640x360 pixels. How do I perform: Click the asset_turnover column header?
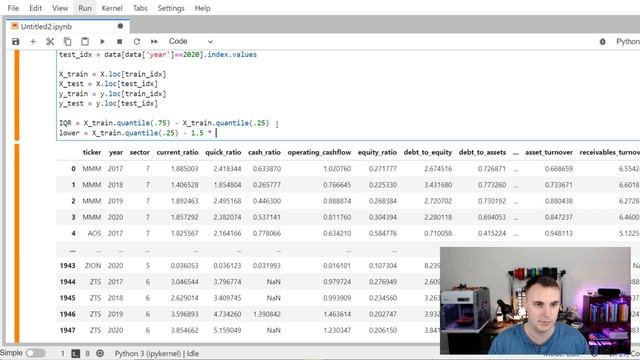pos(549,152)
